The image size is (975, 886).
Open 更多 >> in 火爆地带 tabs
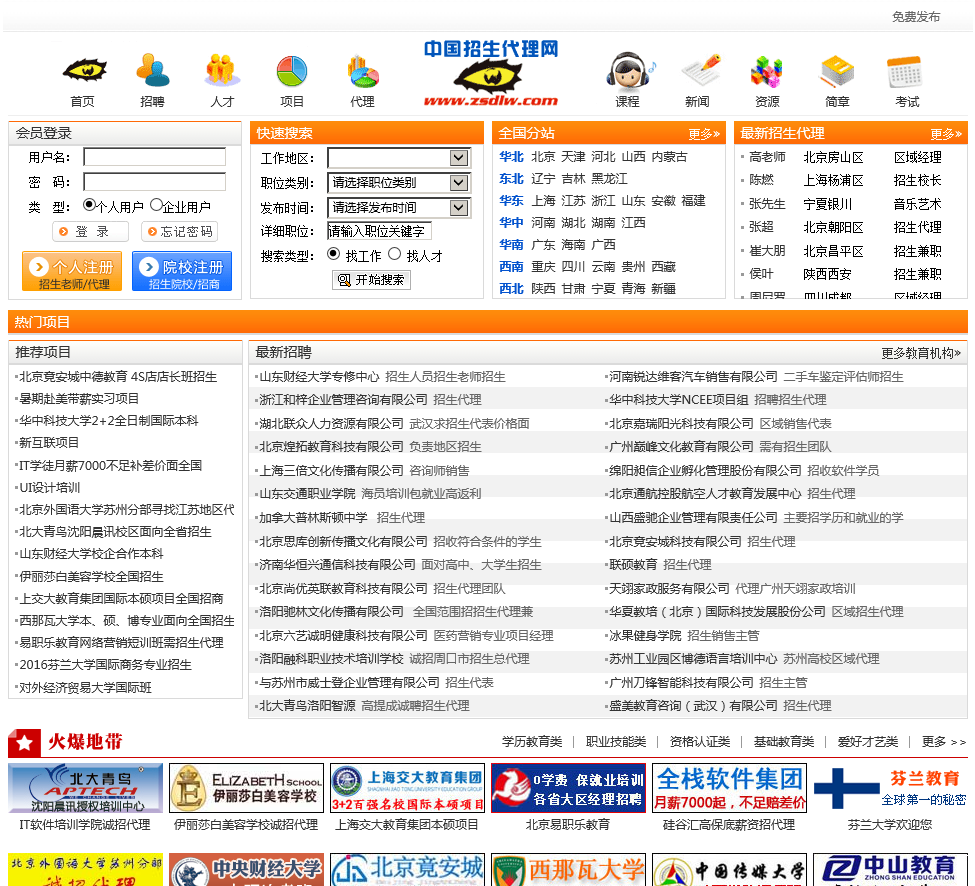click(x=944, y=742)
